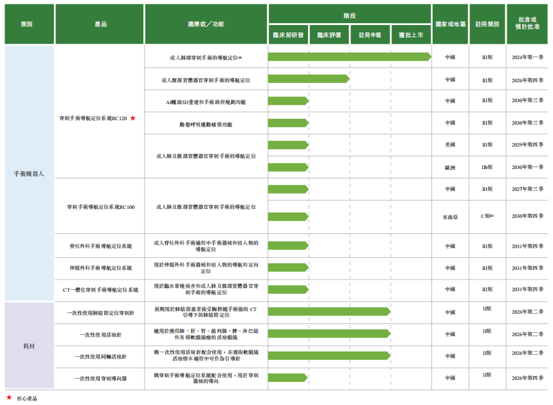Select product '神經外科手術導航定位系統'

(x=101, y=268)
